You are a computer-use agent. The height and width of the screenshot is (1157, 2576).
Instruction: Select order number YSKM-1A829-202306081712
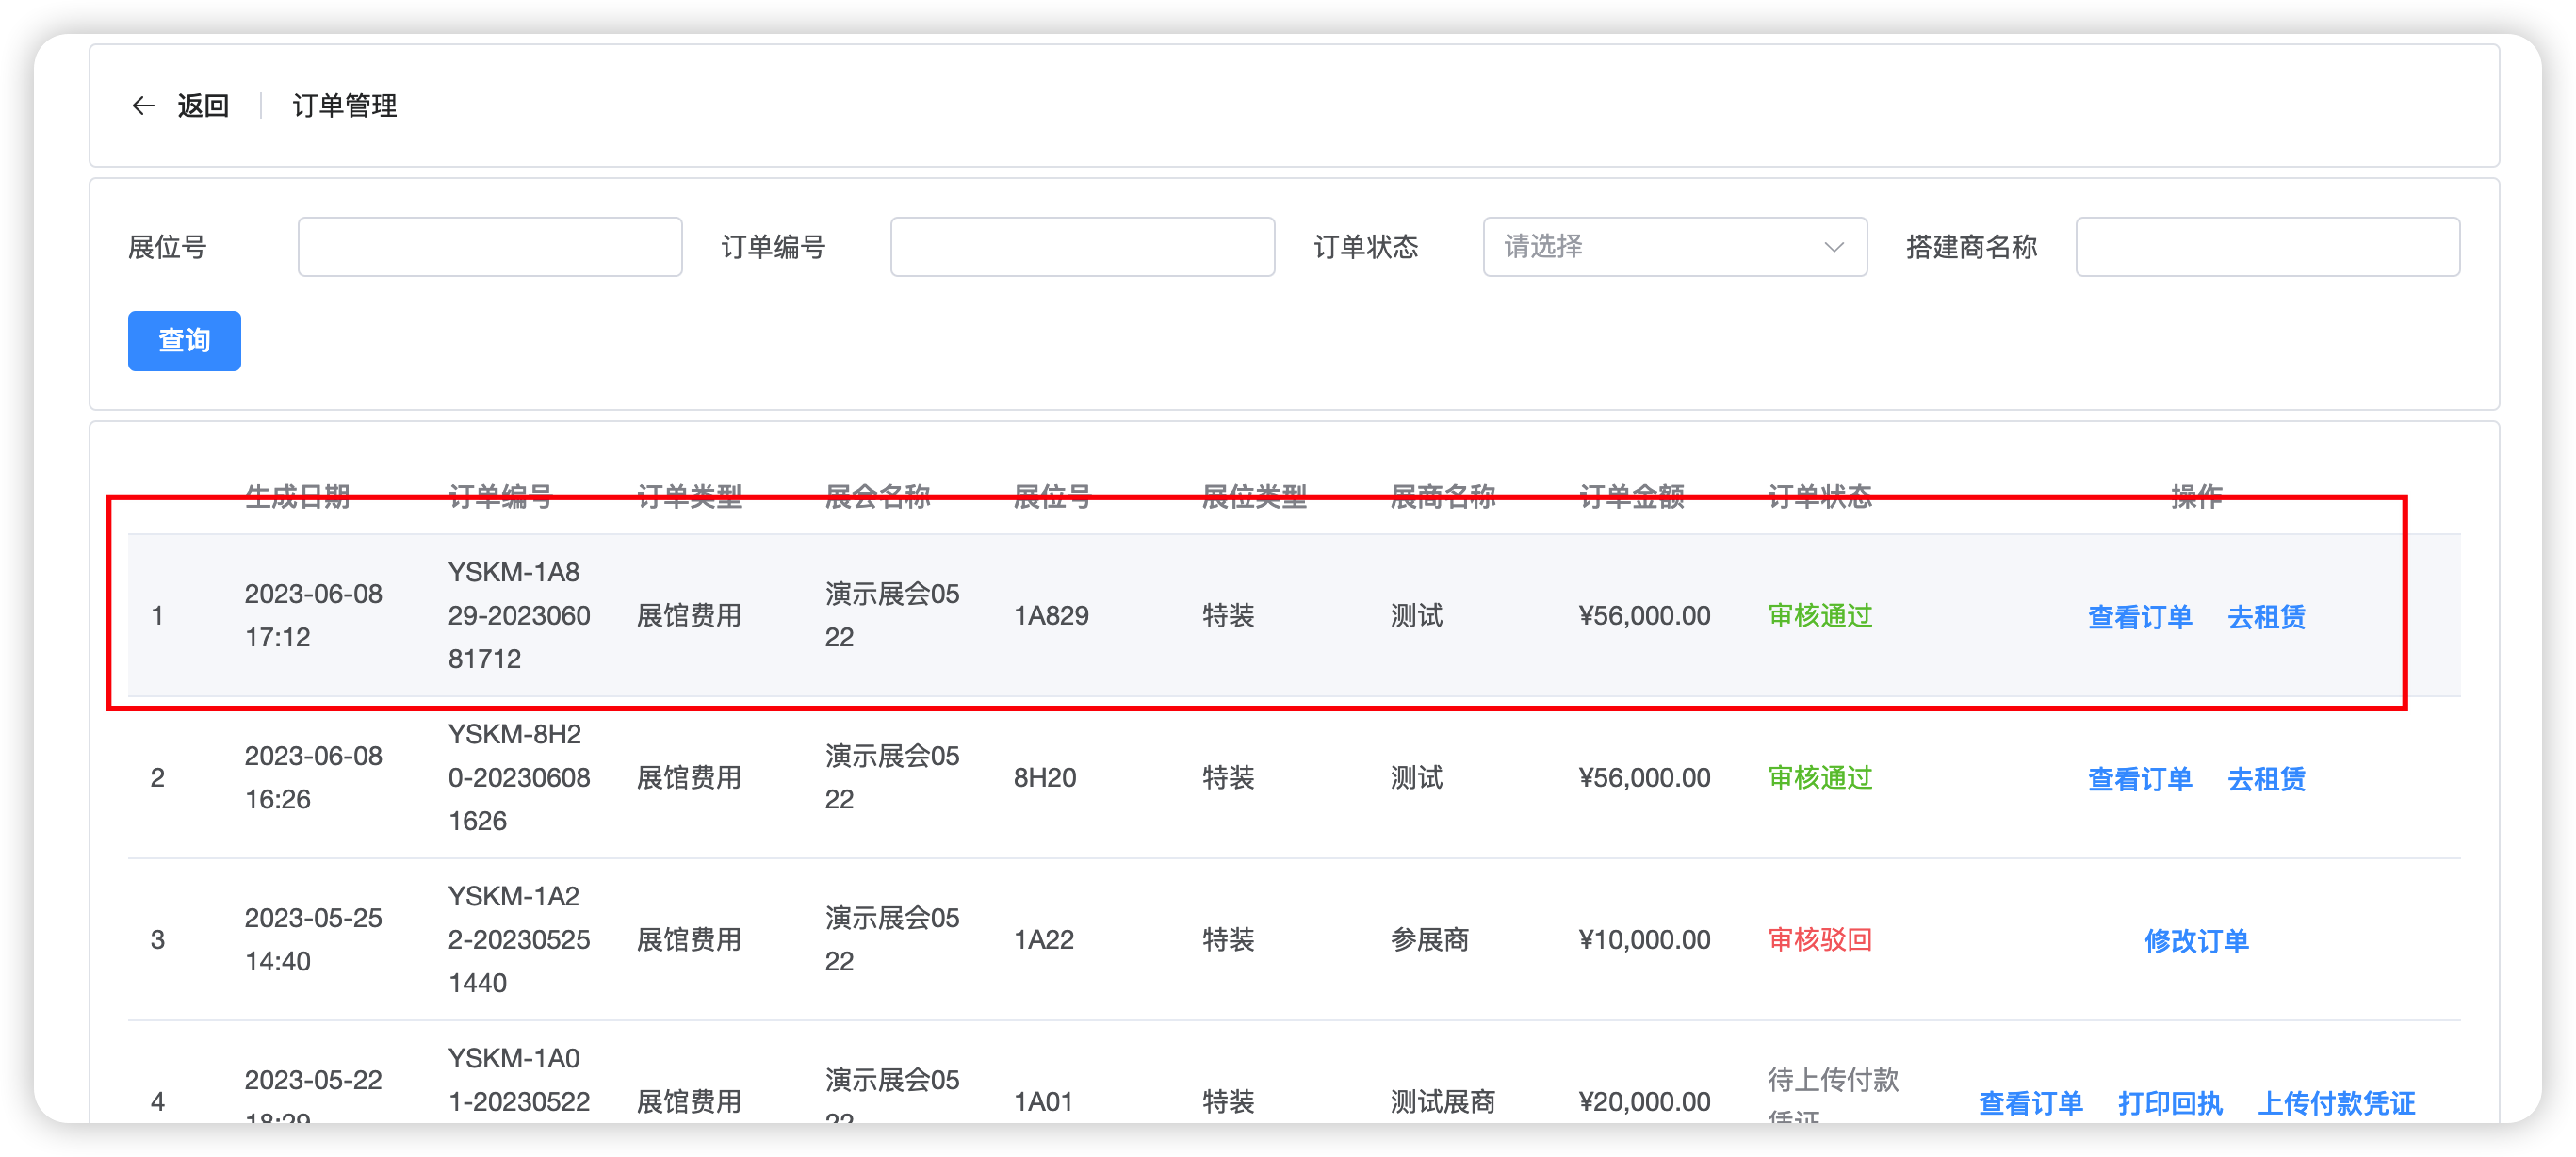(519, 615)
